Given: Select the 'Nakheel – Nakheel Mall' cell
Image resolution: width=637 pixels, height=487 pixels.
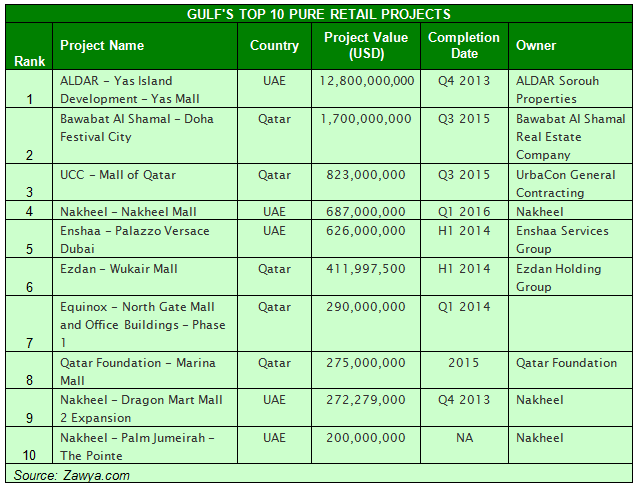Looking at the screenshot, I should tap(128, 211).
